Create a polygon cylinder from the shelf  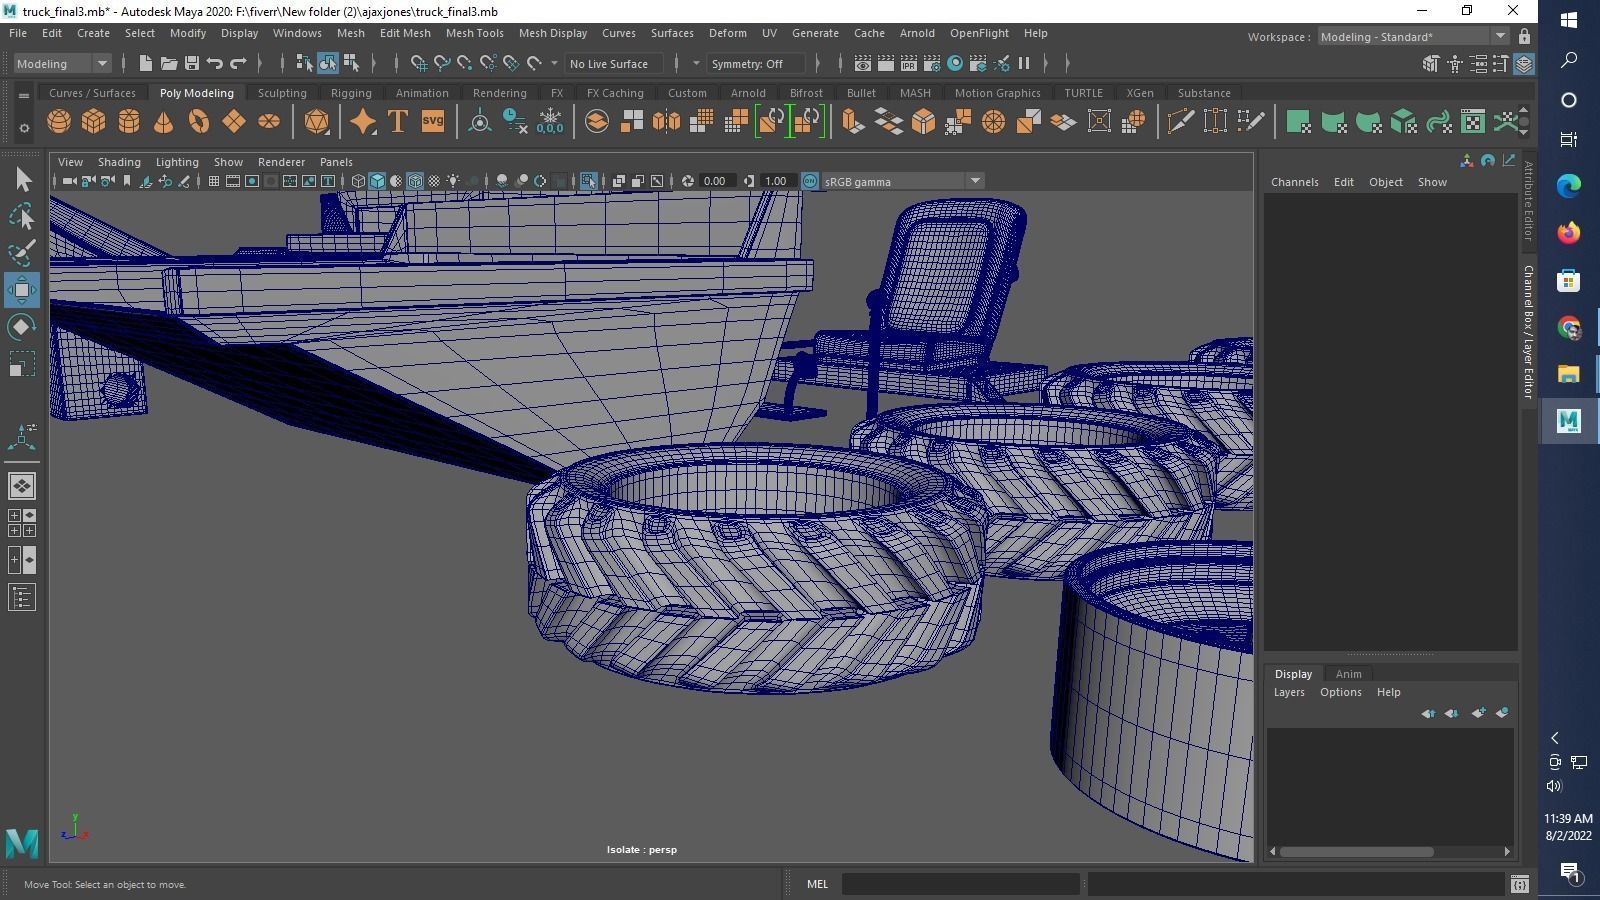(x=129, y=122)
